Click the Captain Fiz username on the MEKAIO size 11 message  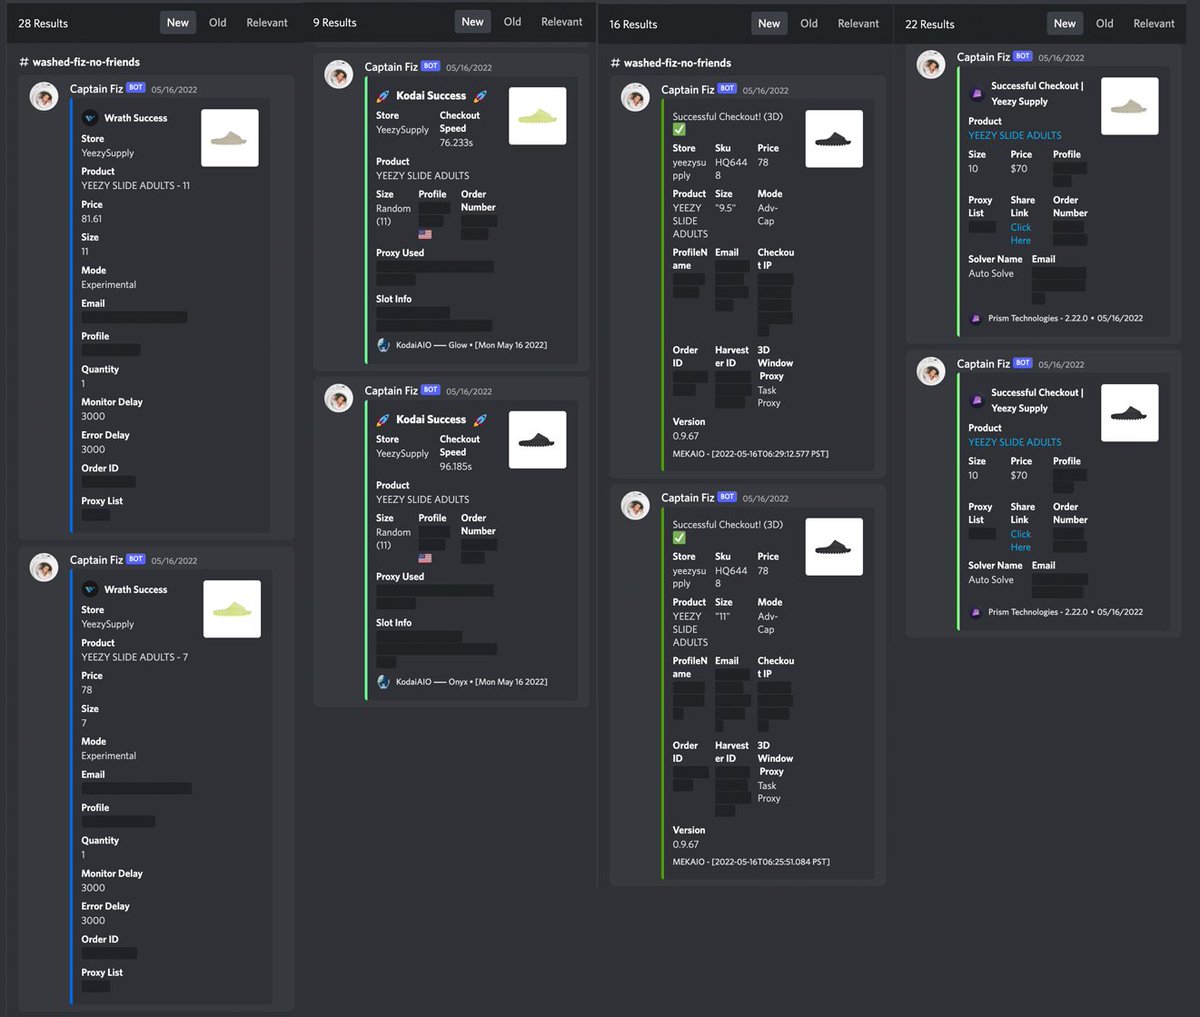click(x=687, y=498)
